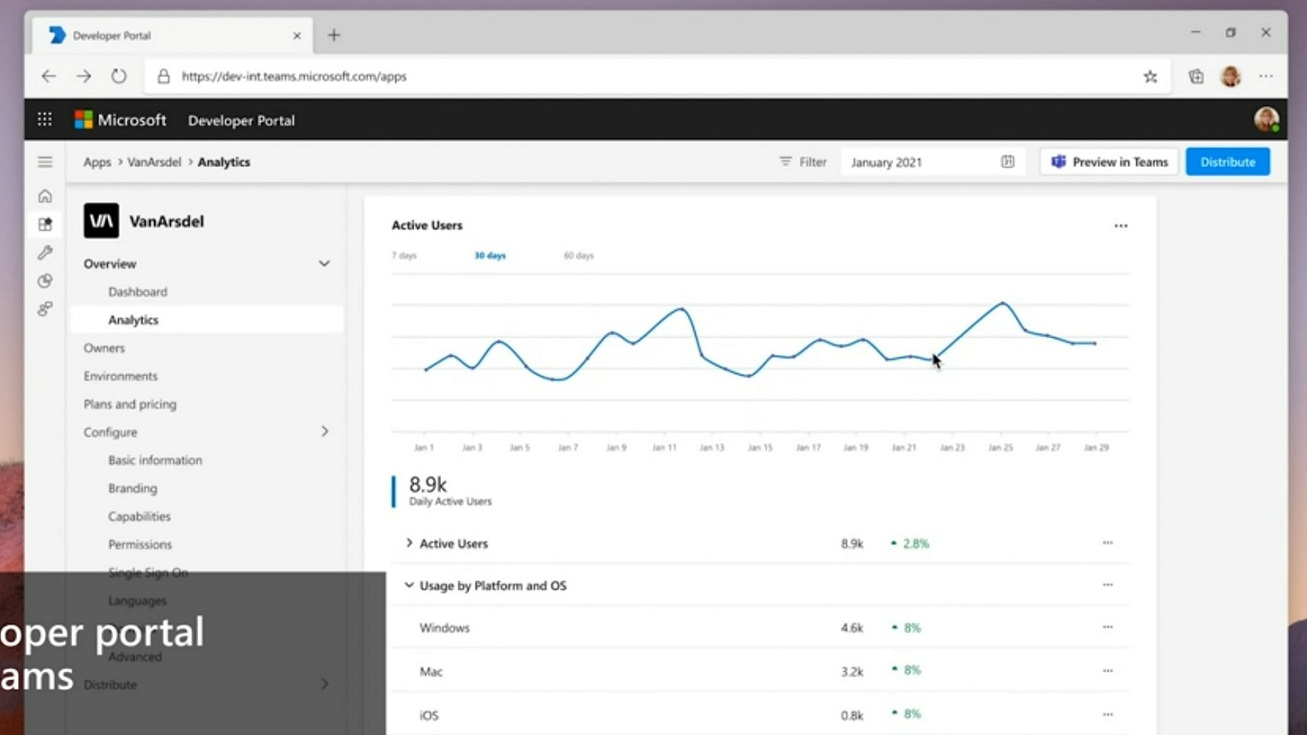Open Owners page

[104, 348]
